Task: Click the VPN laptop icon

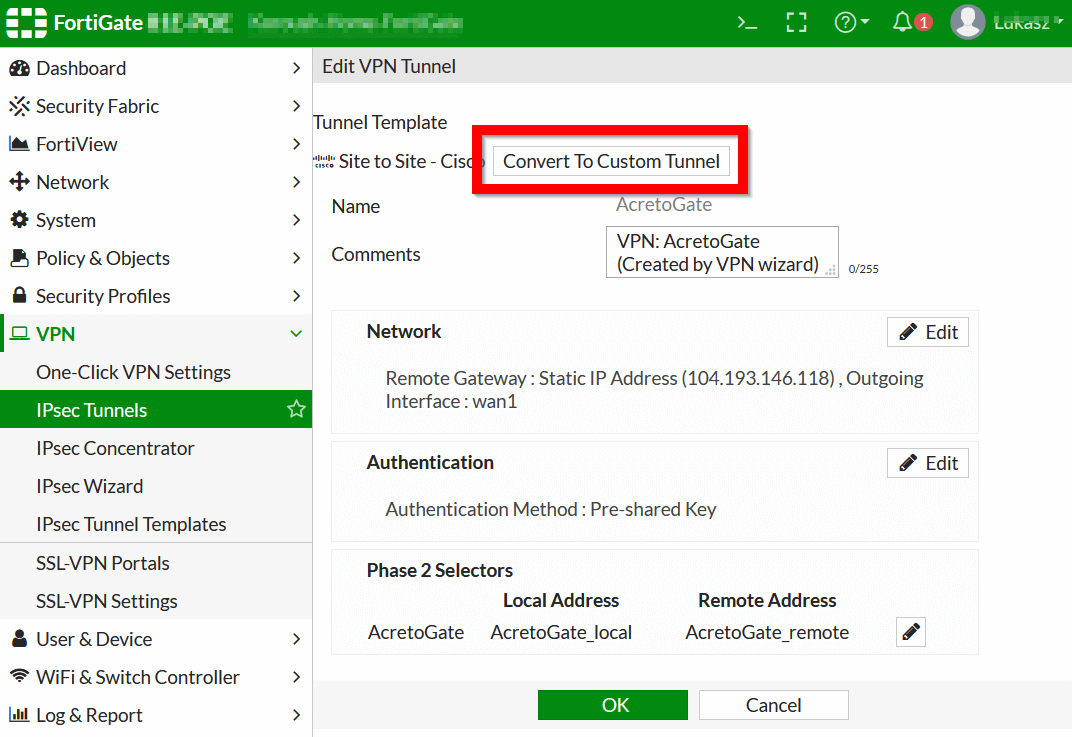Action: (20, 334)
